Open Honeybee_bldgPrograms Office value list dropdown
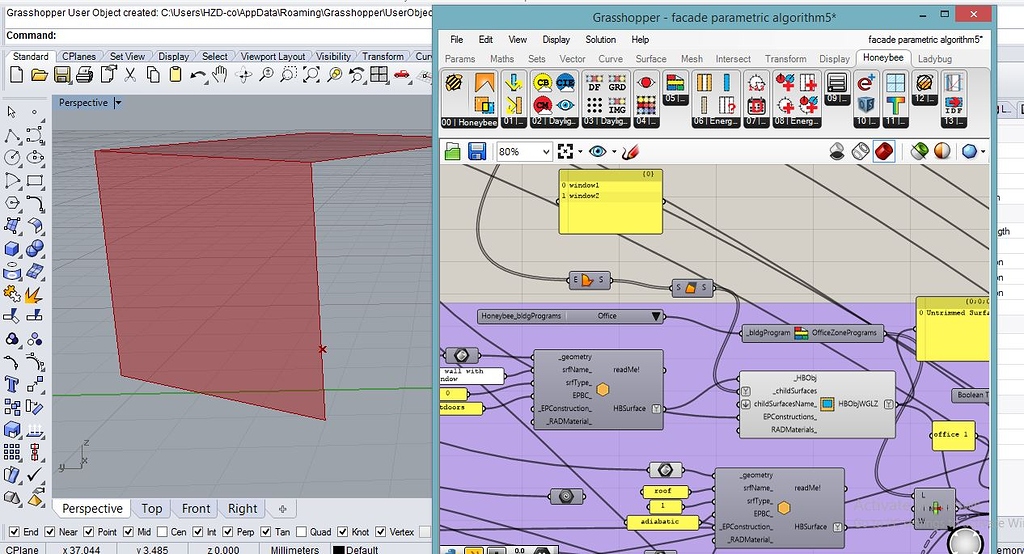 tap(656, 316)
